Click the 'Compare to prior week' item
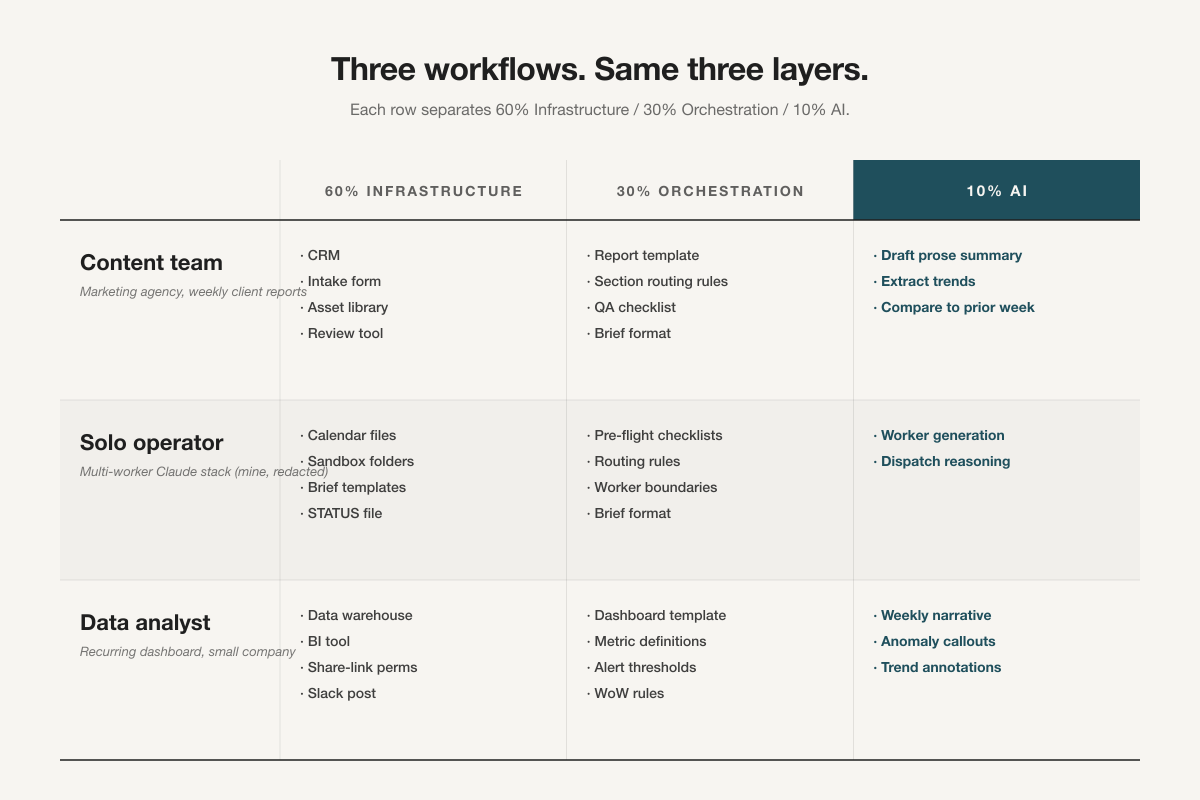Image resolution: width=1200 pixels, height=800 pixels. (x=954, y=307)
